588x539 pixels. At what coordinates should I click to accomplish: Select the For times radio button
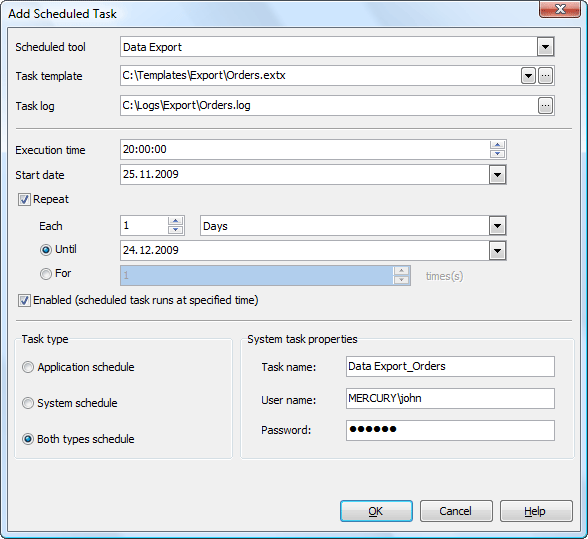pos(46,274)
